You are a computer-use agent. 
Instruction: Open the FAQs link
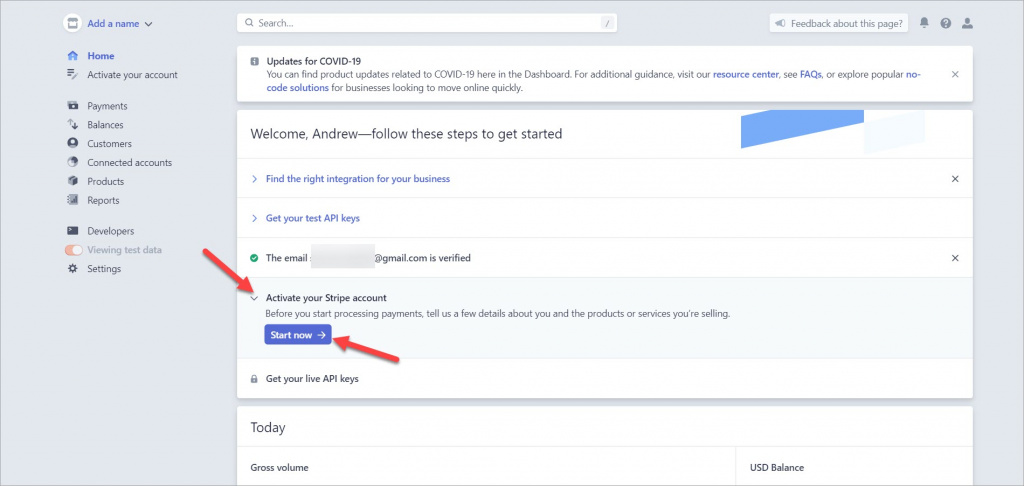tap(810, 74)
